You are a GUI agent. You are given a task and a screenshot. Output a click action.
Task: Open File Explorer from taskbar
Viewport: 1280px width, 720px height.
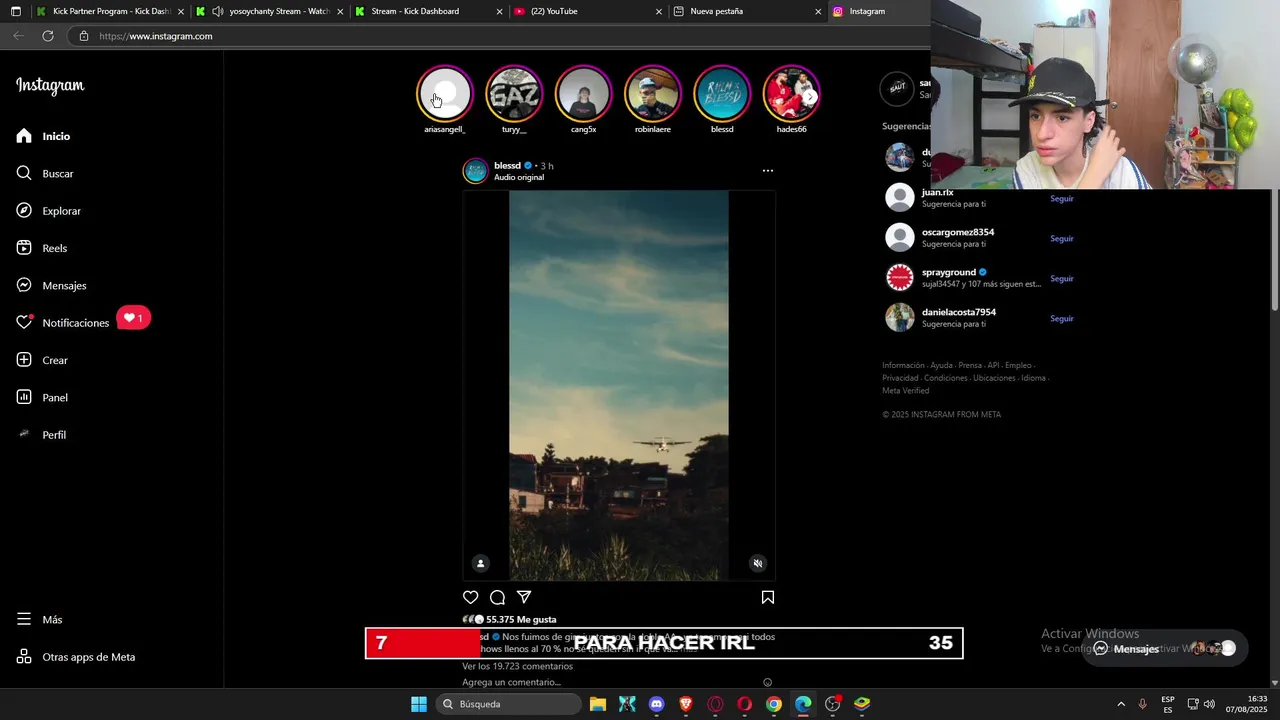click(x=597, y=704)
